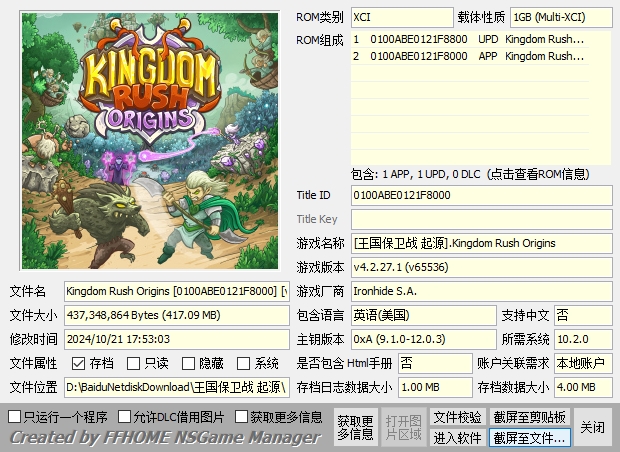Enable the 只读 (read-only) checkbox
Viewport: 620px width, 452px height.
(x=134, y=363)
